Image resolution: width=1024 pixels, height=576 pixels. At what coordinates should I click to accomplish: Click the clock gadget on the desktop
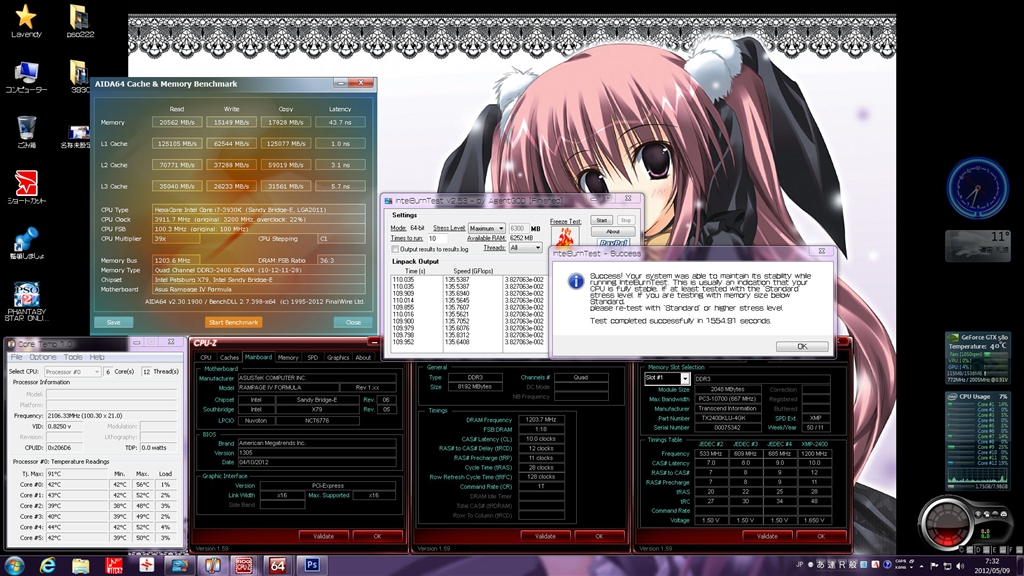click(978, 188)
